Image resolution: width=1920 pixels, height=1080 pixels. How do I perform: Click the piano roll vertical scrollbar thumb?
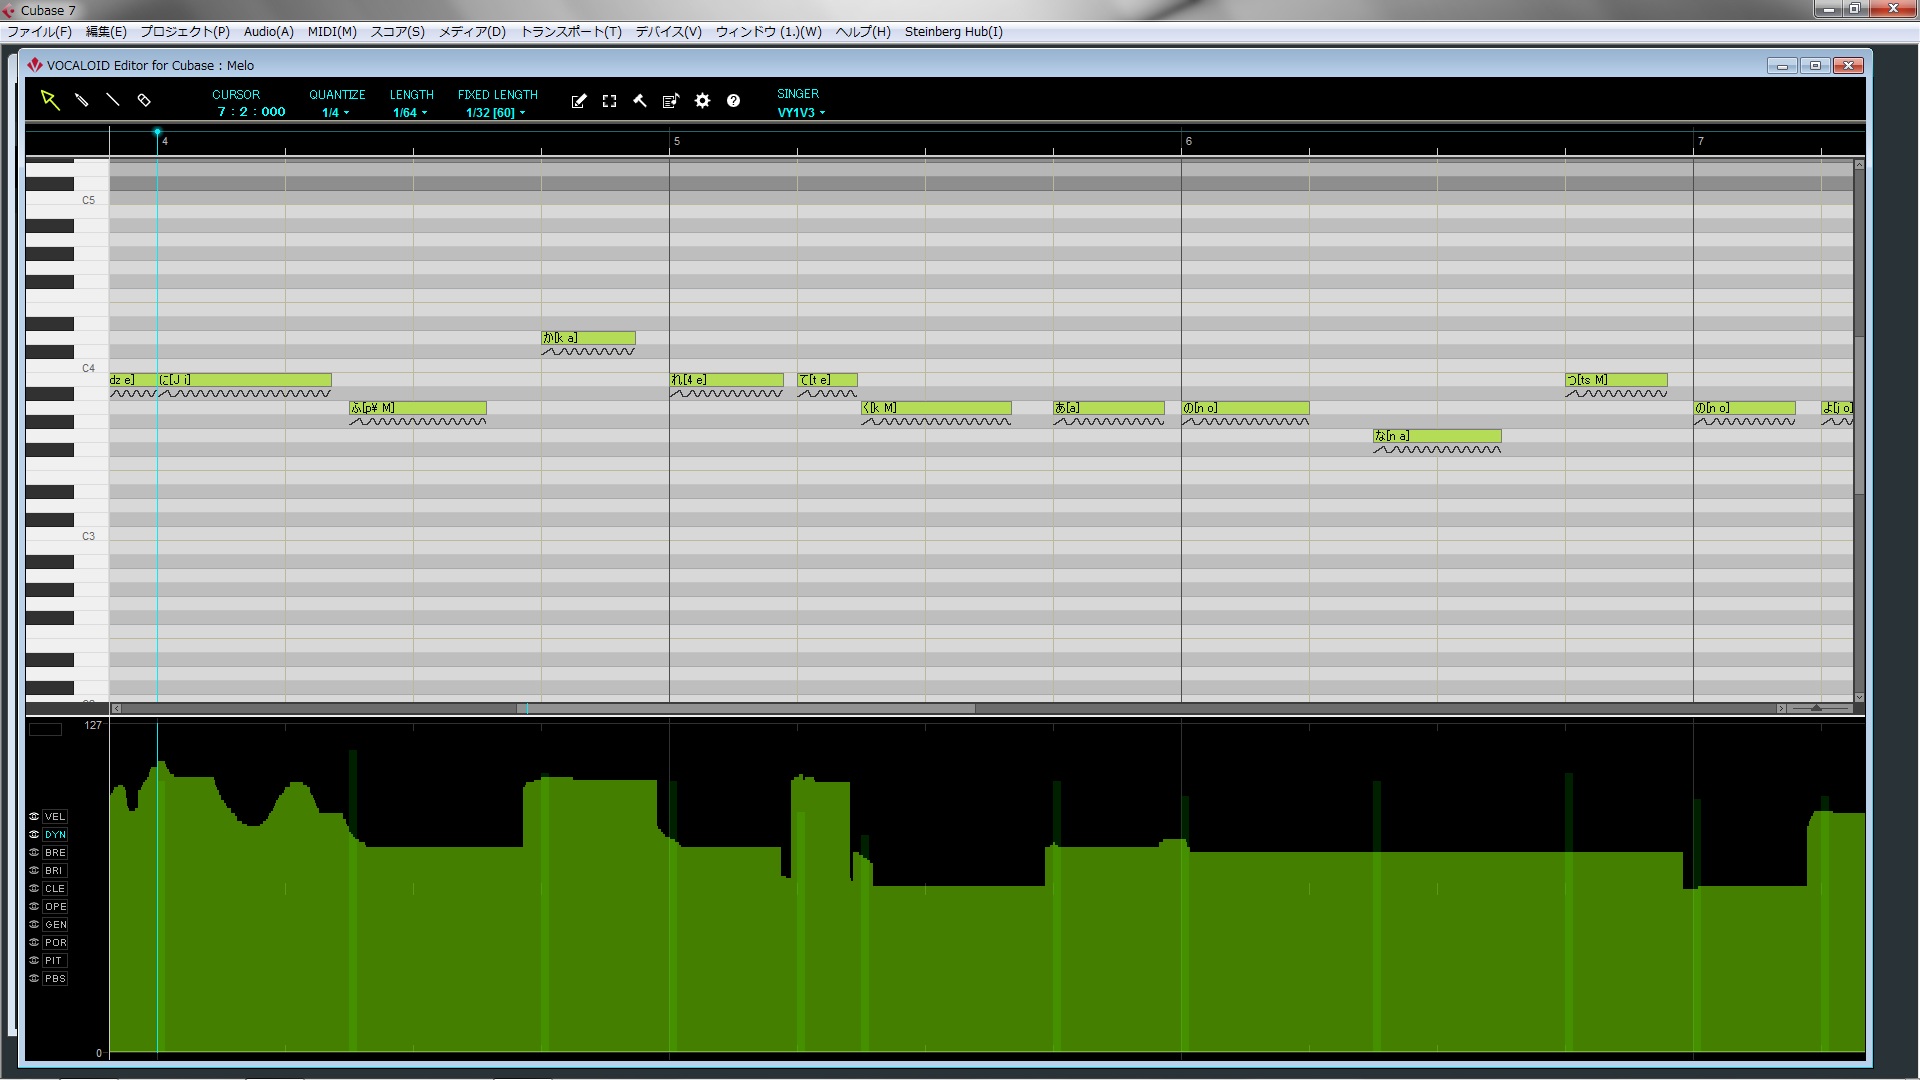point(1859,415)
